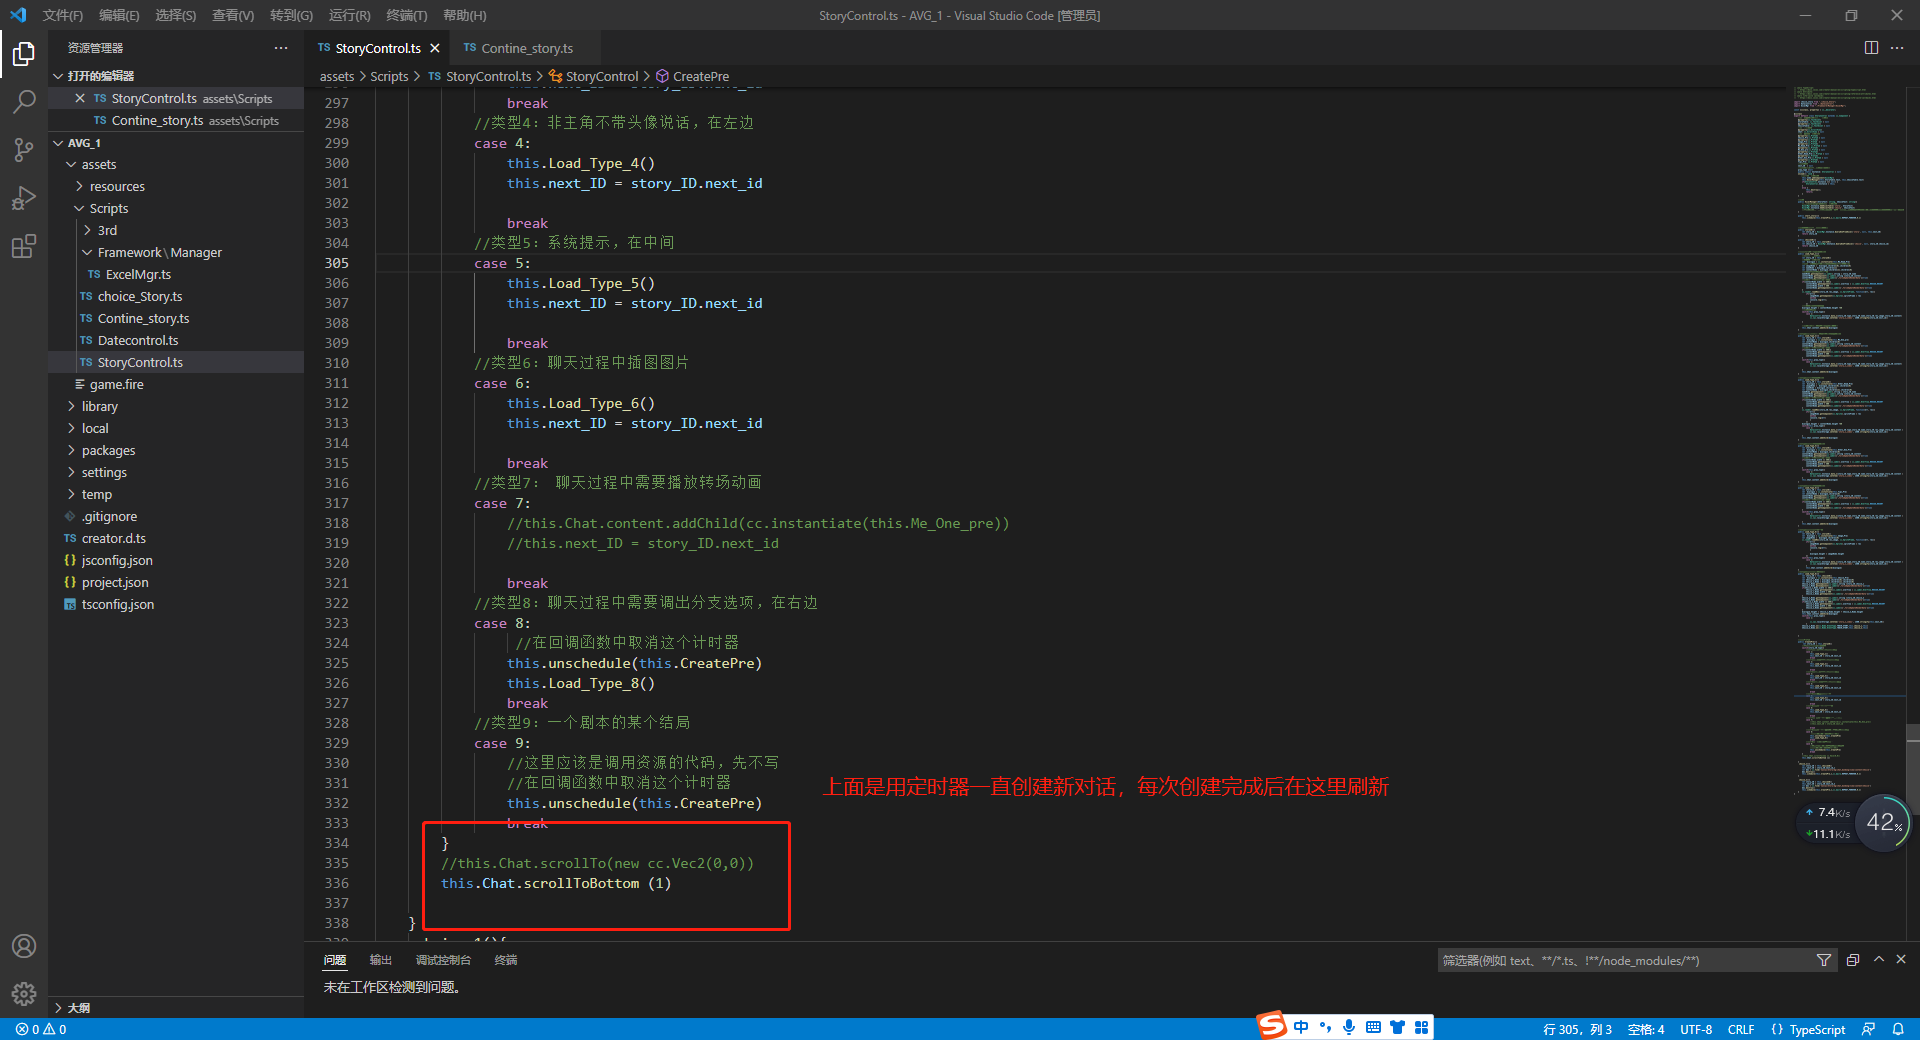Click the 空格: 4 indentation setting
The image size is (1920, 1040).
(1646, 1029)
